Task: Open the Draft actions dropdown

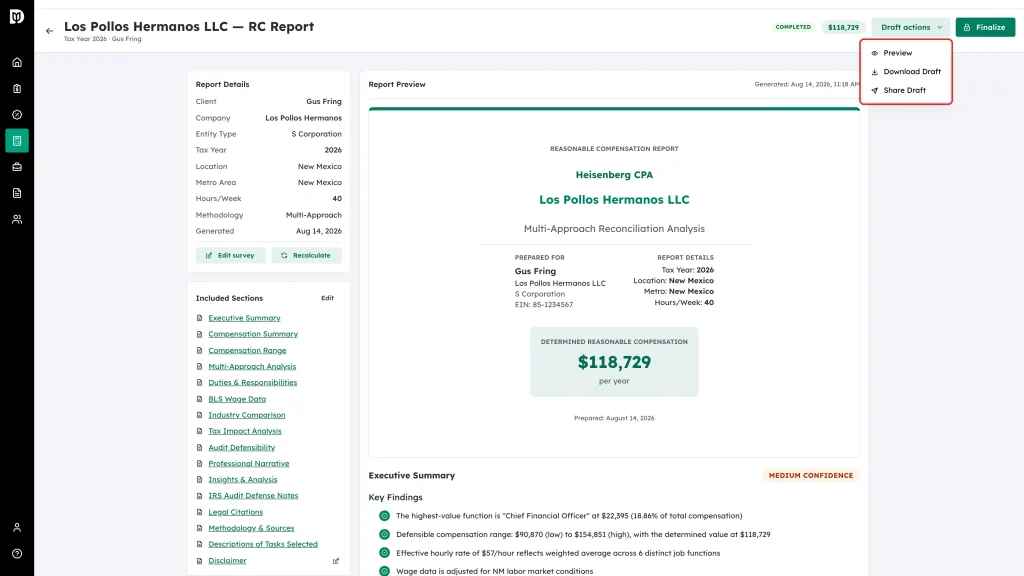Action: (x=910, y=27)
